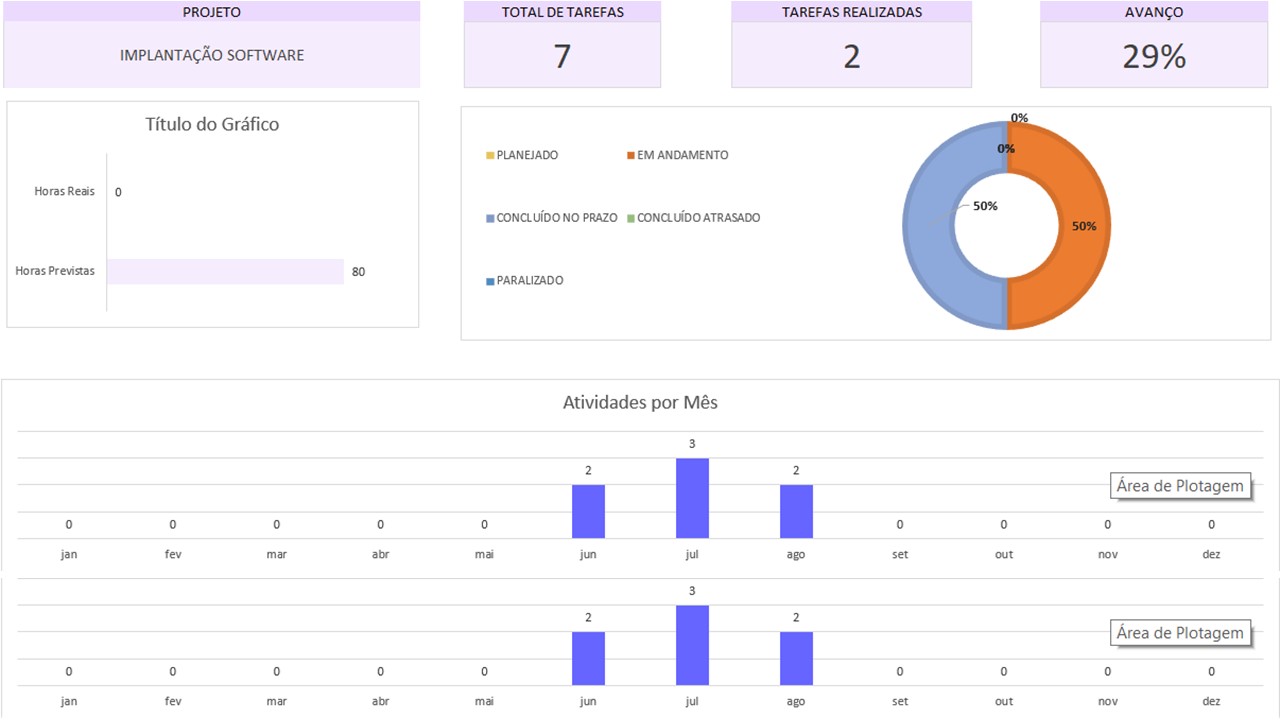The height and width of the screenshot is (720, 1280).
Task: Click the total tasks value 7
Action: coord(562,56)
